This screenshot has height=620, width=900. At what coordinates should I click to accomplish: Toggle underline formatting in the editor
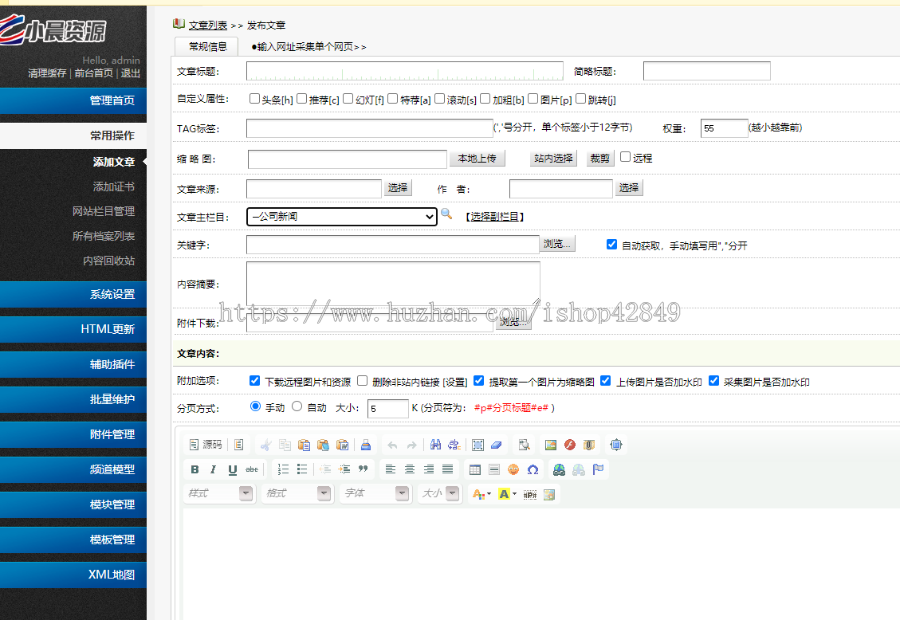(232, 470)
